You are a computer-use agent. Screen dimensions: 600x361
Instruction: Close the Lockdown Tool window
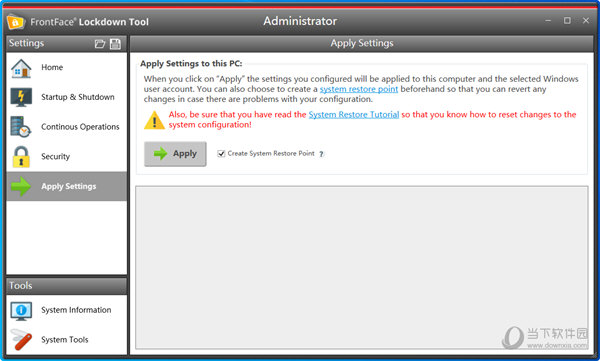[x=585, y=21]
